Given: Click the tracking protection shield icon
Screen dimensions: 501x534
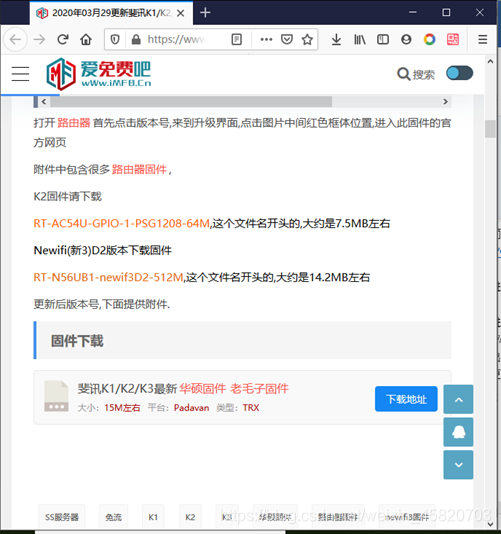Looking at the screenshot, I should pyautogui.click(x=115, y=40).
